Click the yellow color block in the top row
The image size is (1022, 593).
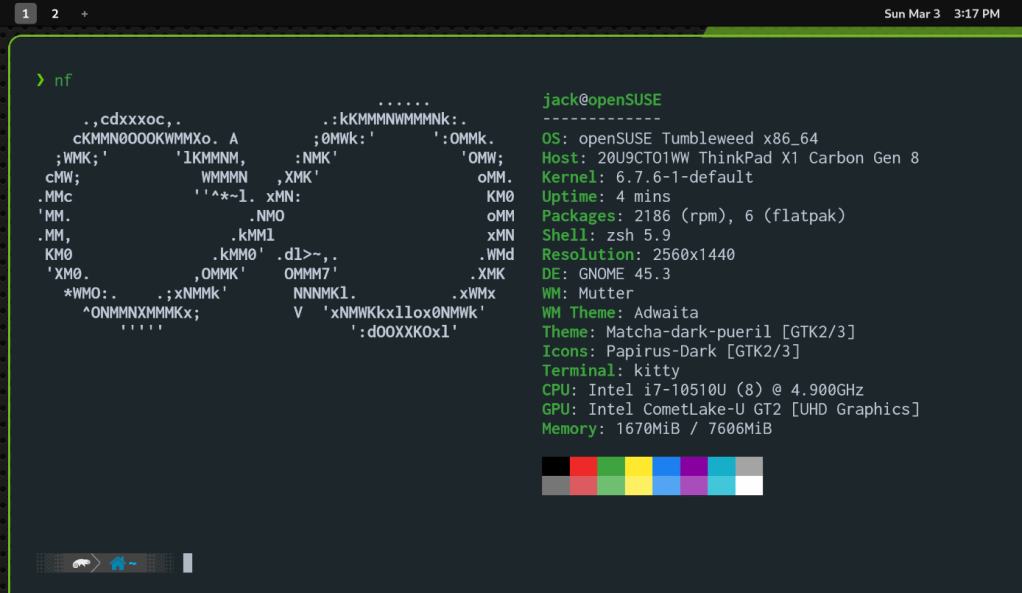tap(638, 466)
